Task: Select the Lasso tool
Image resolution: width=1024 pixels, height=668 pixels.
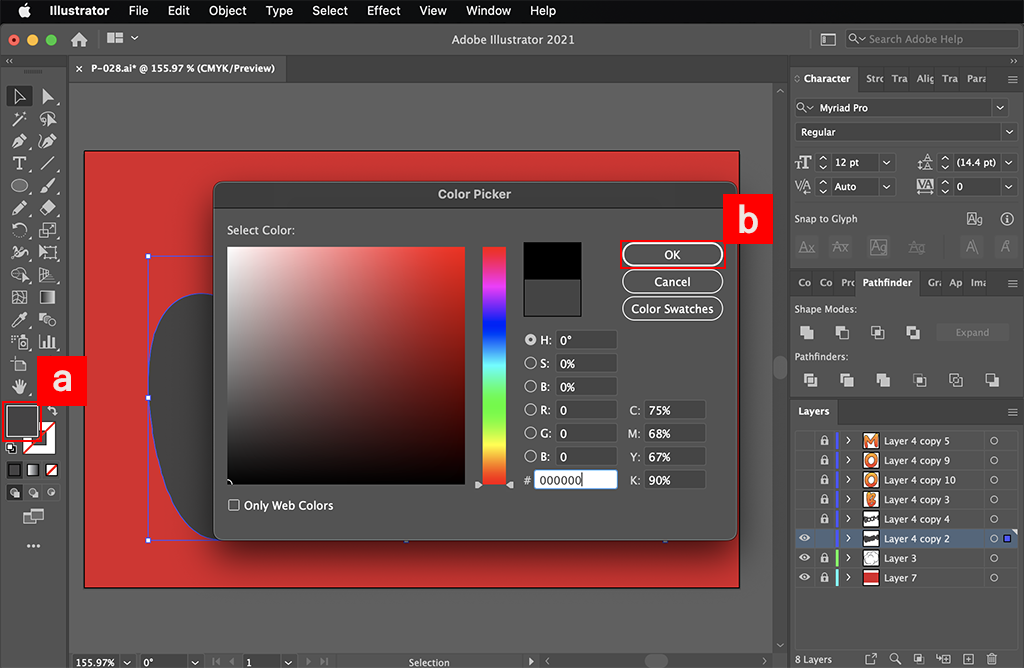Action: click(x=48, y=119)
